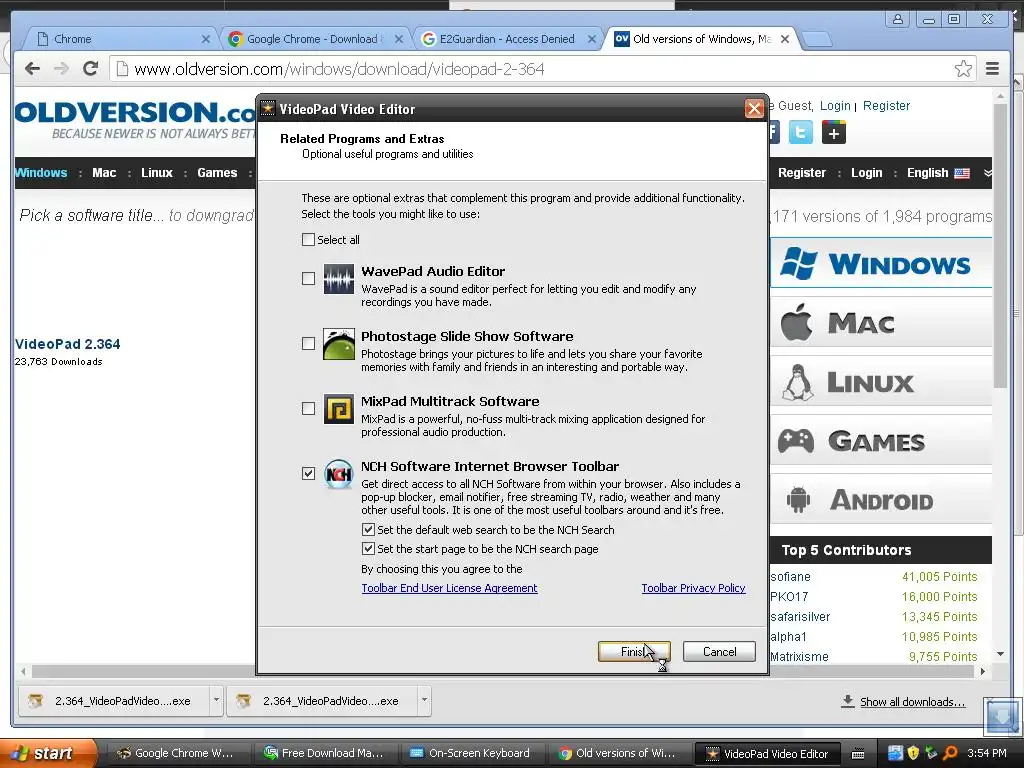
Task: Click the VideoPad 2.364 link
Action: click(x=68, y=344)
